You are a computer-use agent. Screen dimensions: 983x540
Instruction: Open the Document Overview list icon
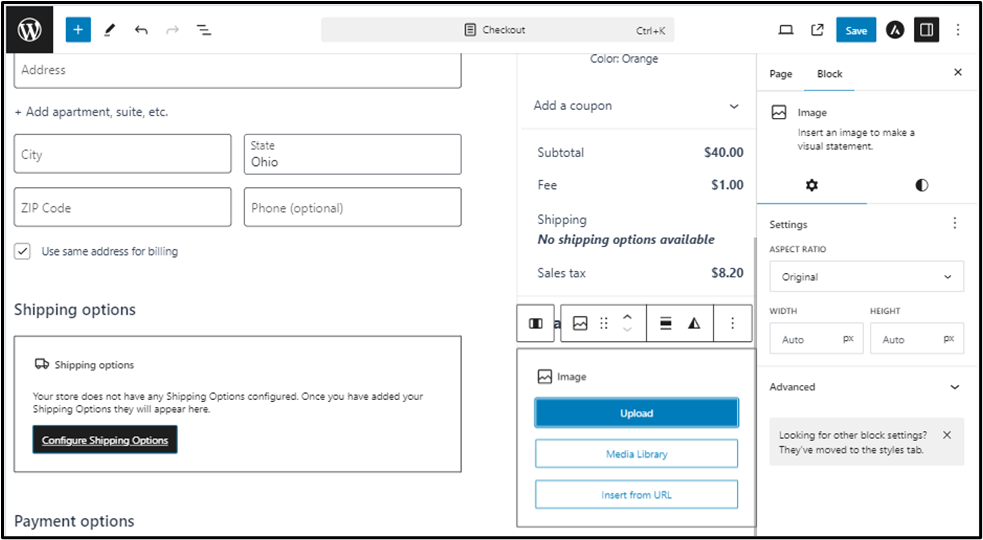pos(204,30)
